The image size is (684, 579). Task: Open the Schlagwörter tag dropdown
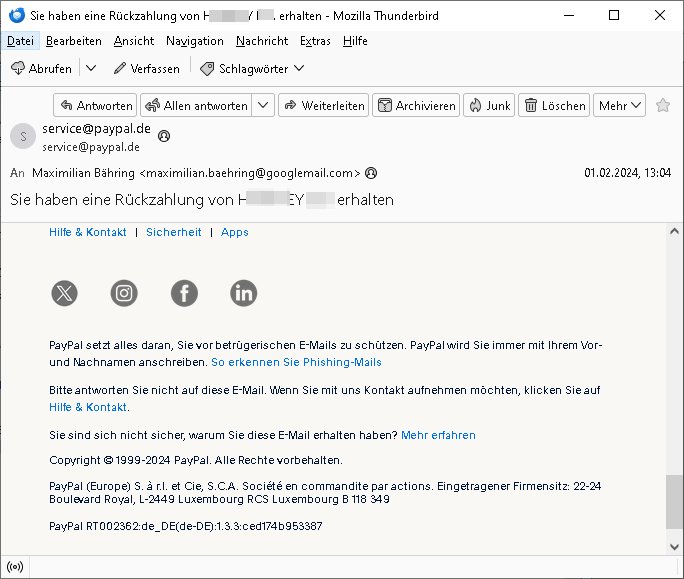click(x=252, y=69)
